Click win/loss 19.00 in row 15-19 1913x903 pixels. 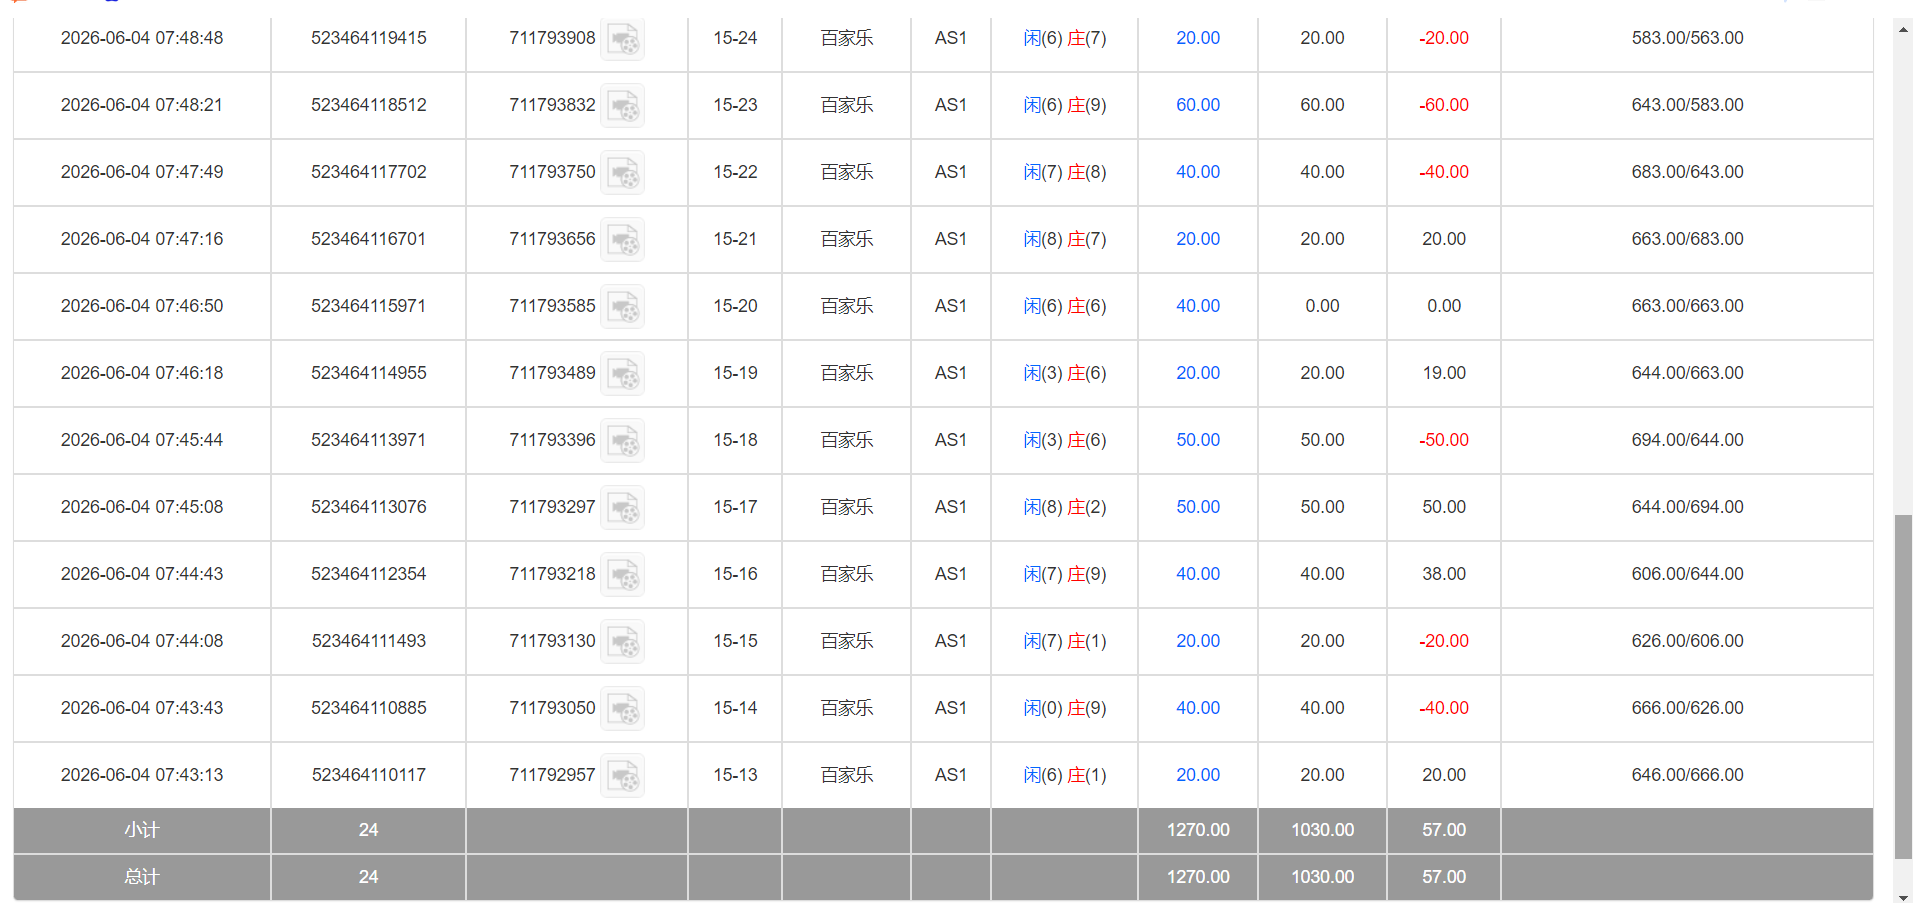[x=1444, y=373]
